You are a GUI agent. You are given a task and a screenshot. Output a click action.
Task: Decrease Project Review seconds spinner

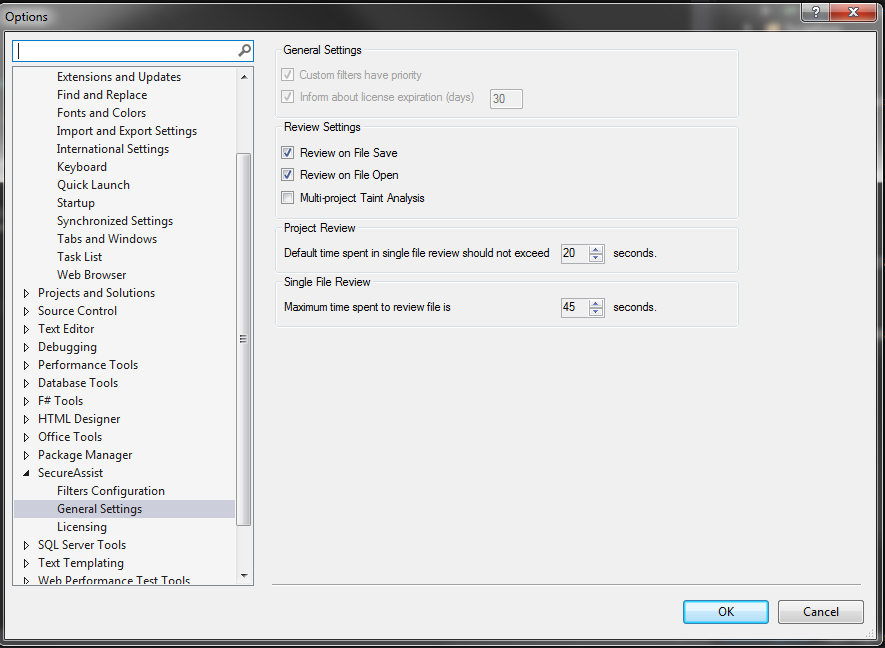[x=596, y=258]
